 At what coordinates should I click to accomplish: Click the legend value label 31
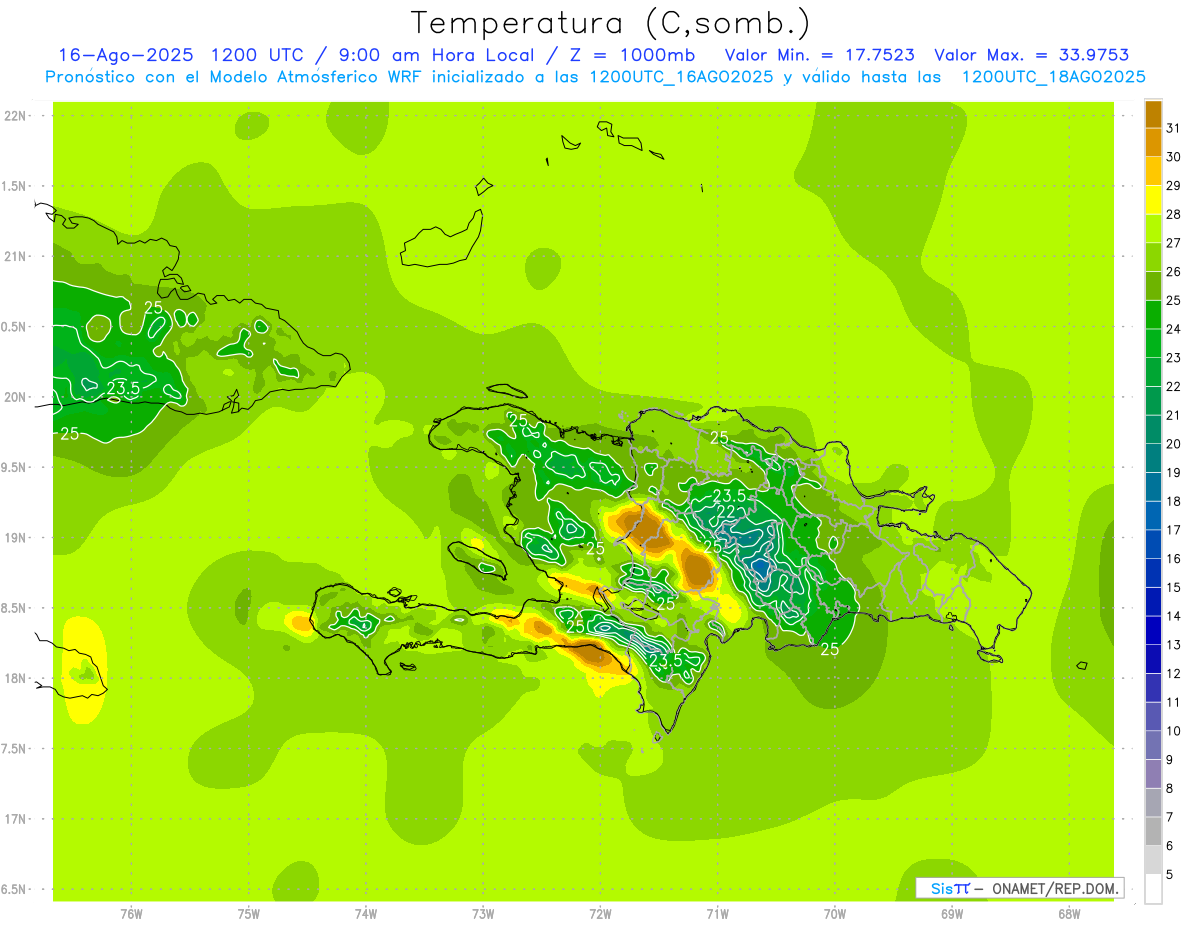(1173, 128)
